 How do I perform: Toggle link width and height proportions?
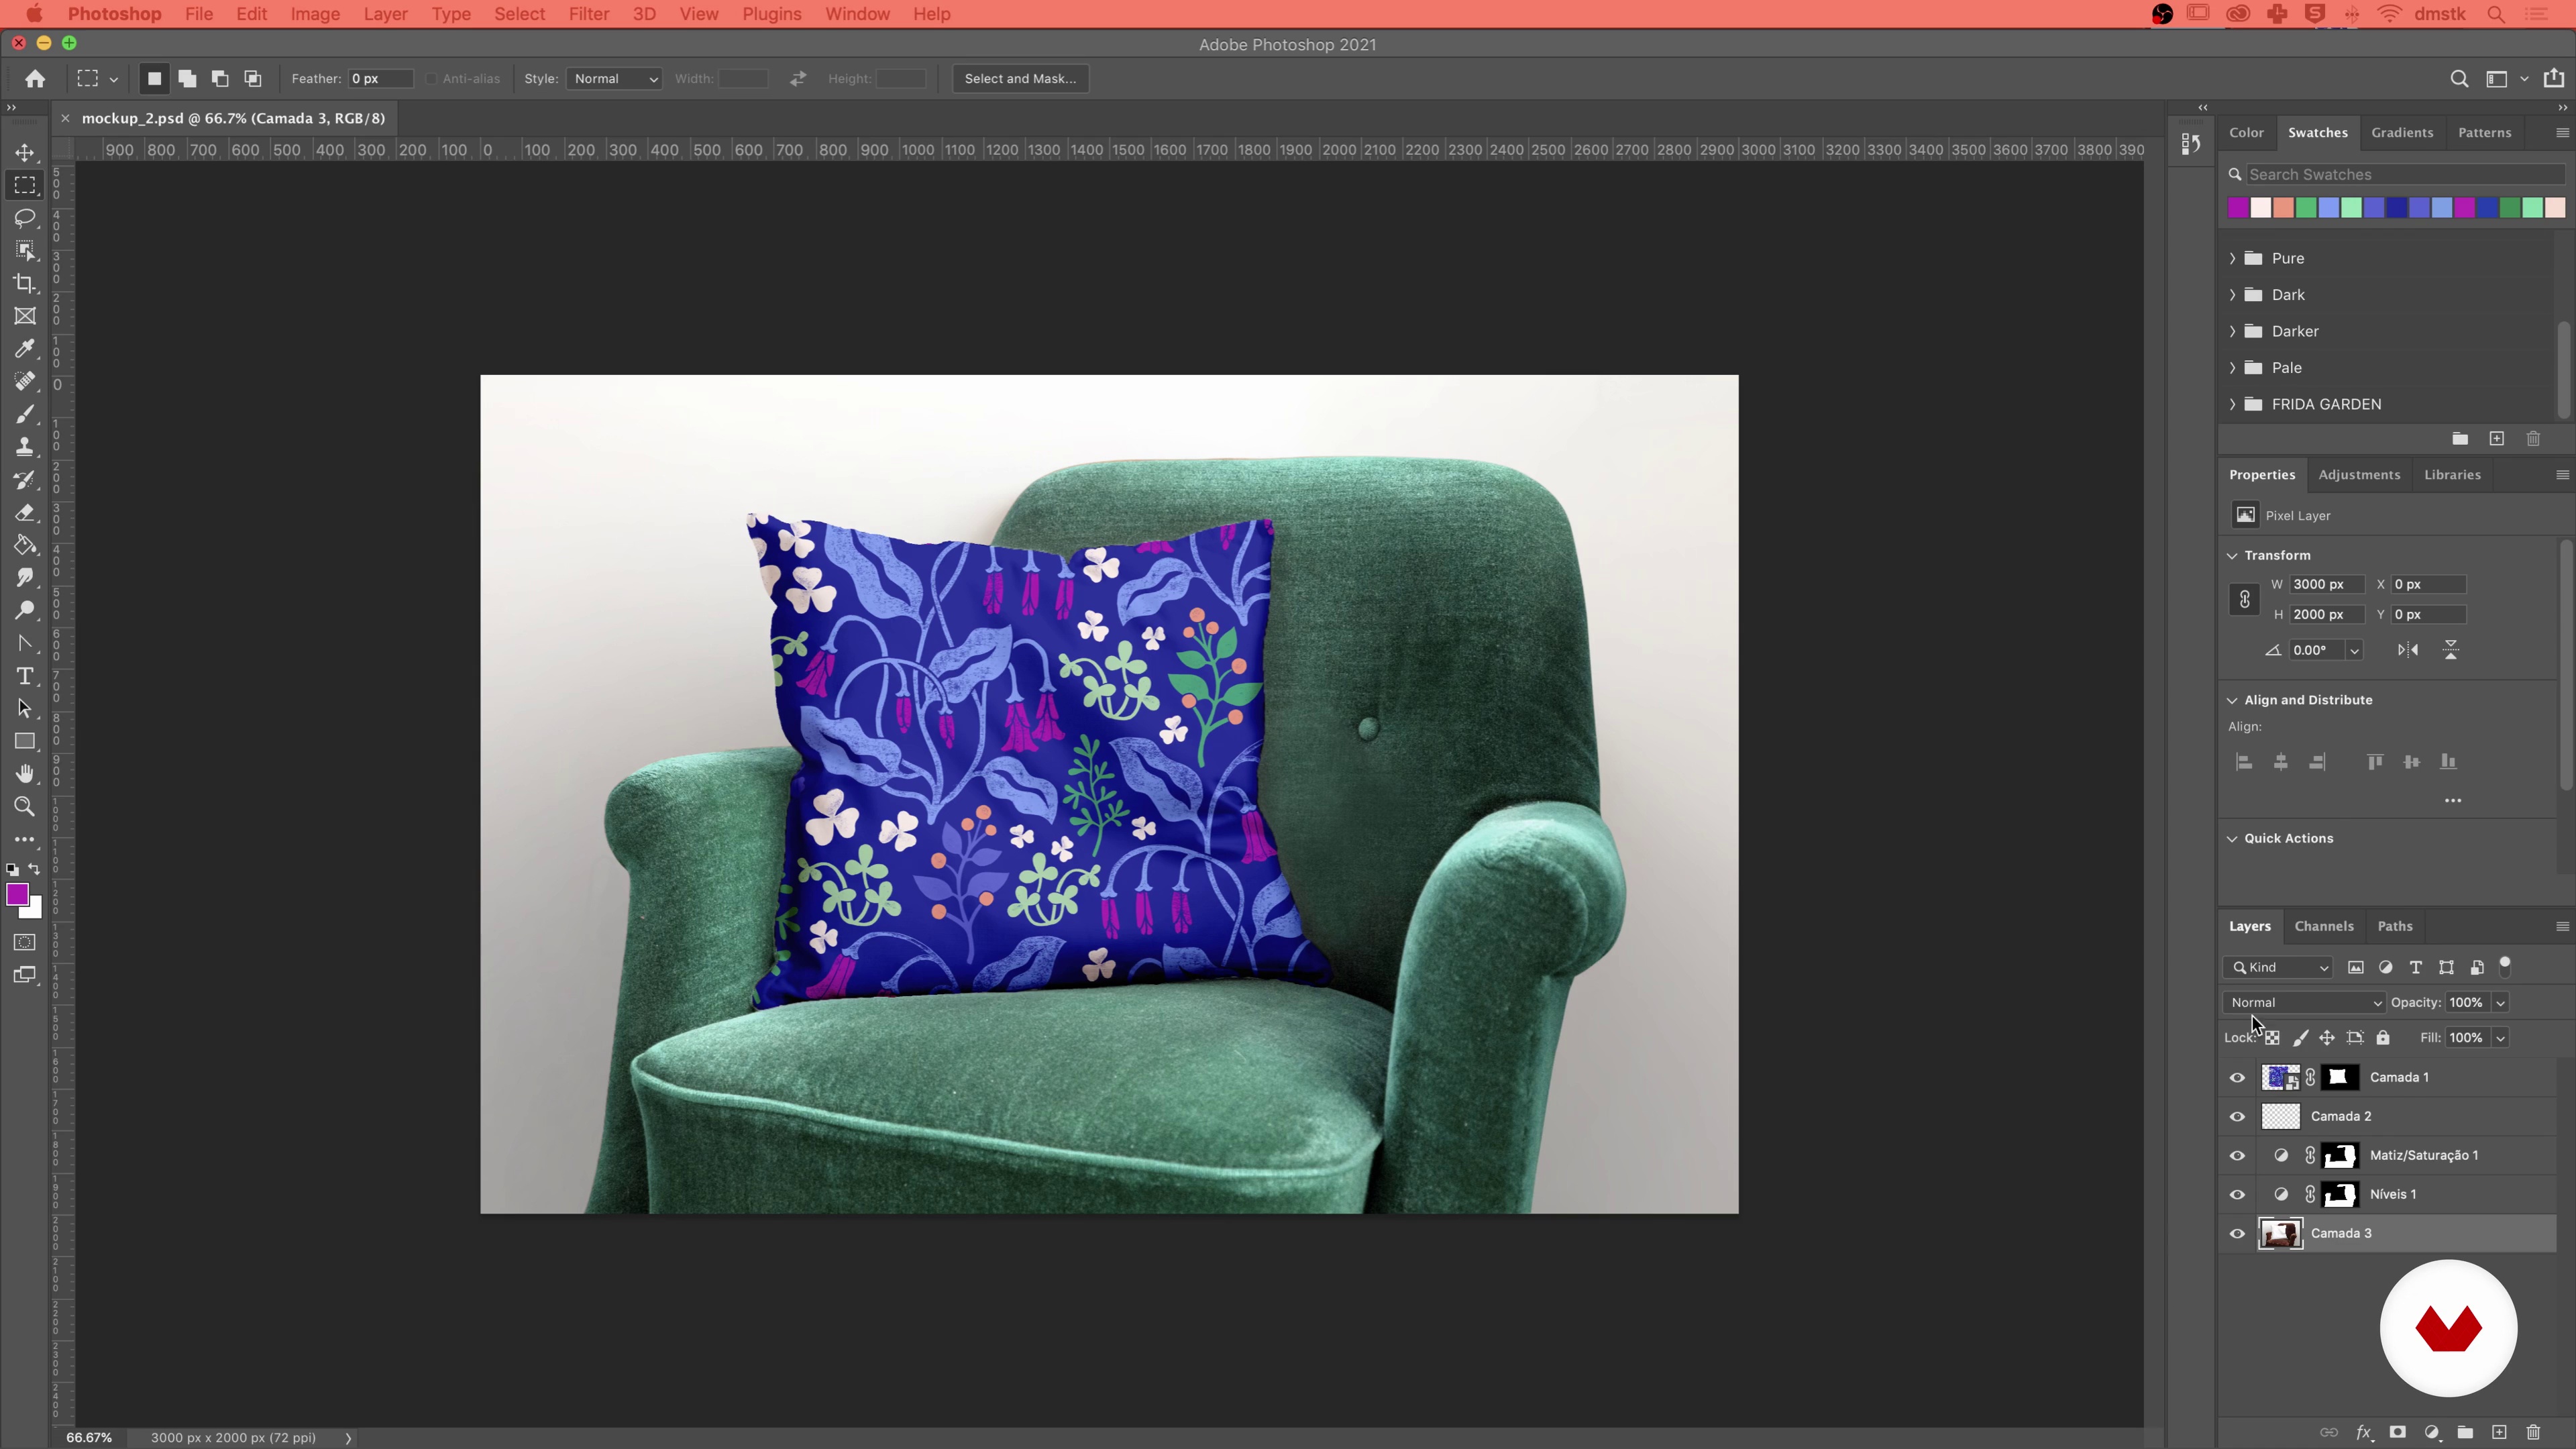2244,599
